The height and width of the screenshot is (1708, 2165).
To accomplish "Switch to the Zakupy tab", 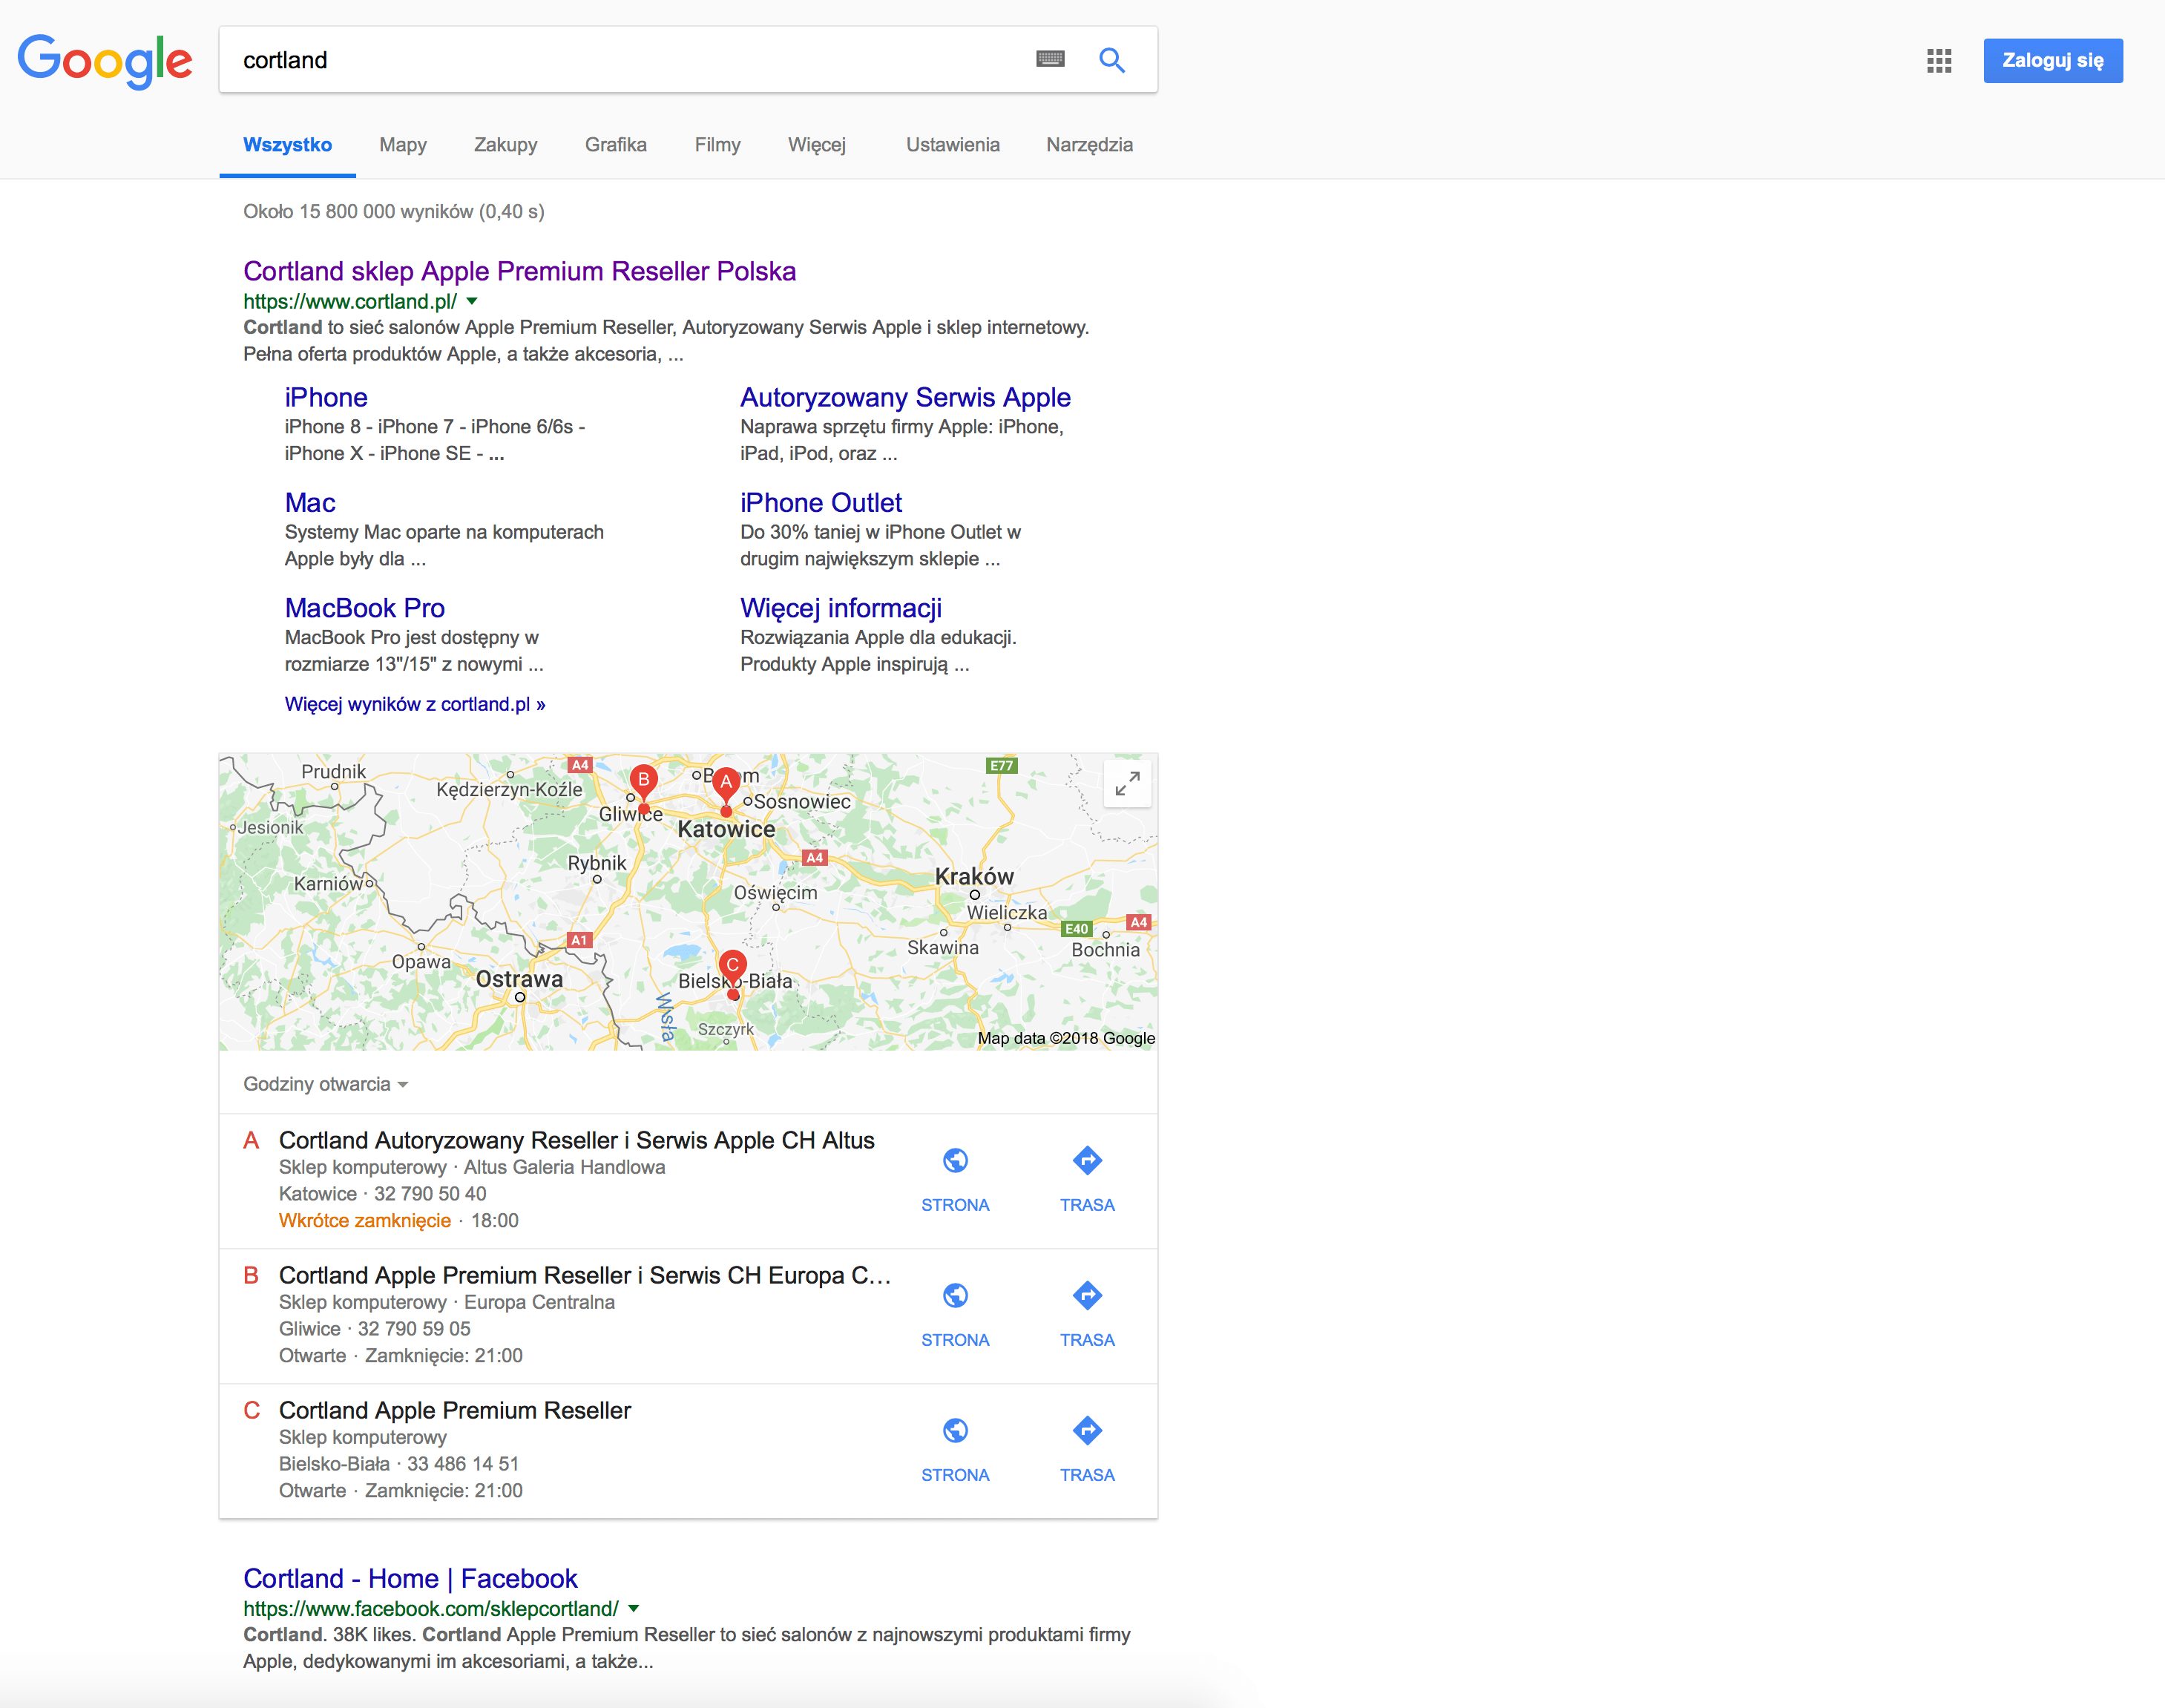I will click(505, 145).
